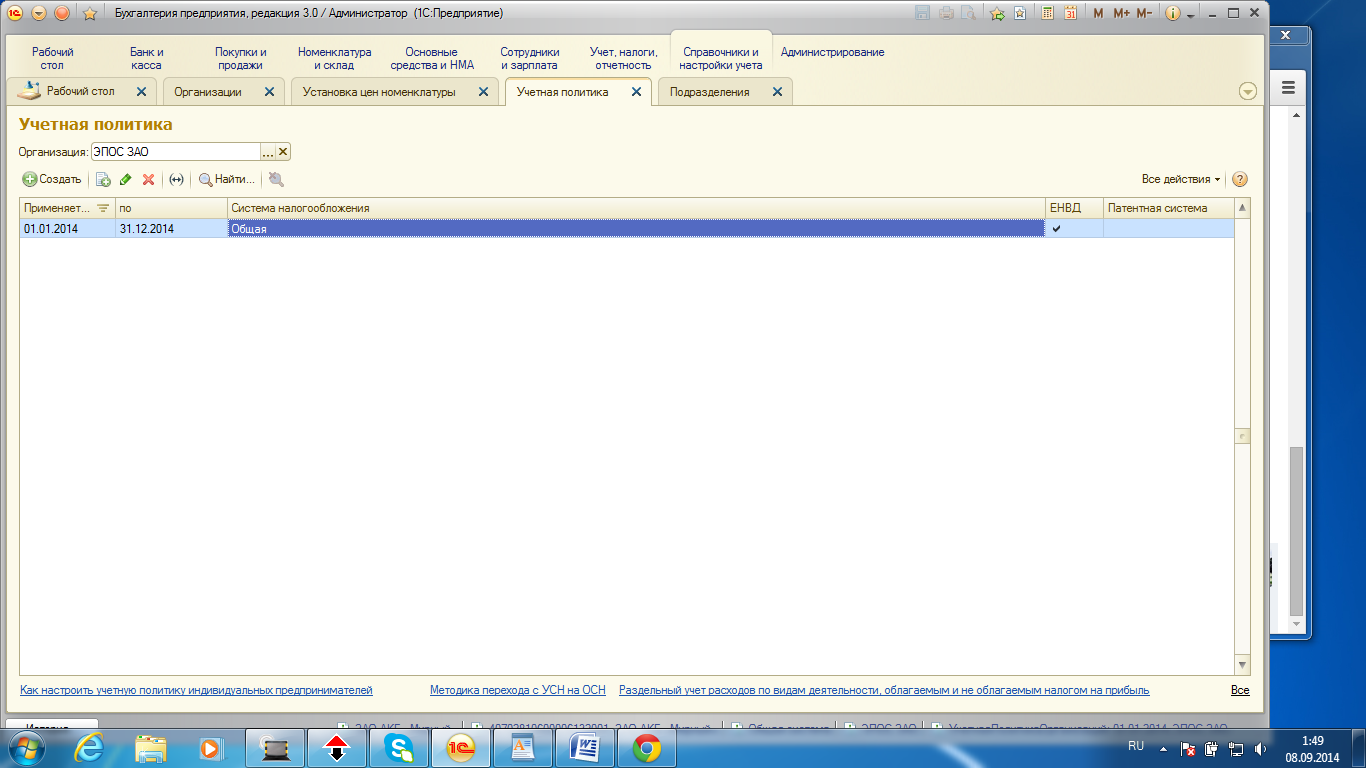The height and width of the screenshot is (768, 1366).
Task: Open Учет, налоги, отчетность section
Action: coord(623,58)
